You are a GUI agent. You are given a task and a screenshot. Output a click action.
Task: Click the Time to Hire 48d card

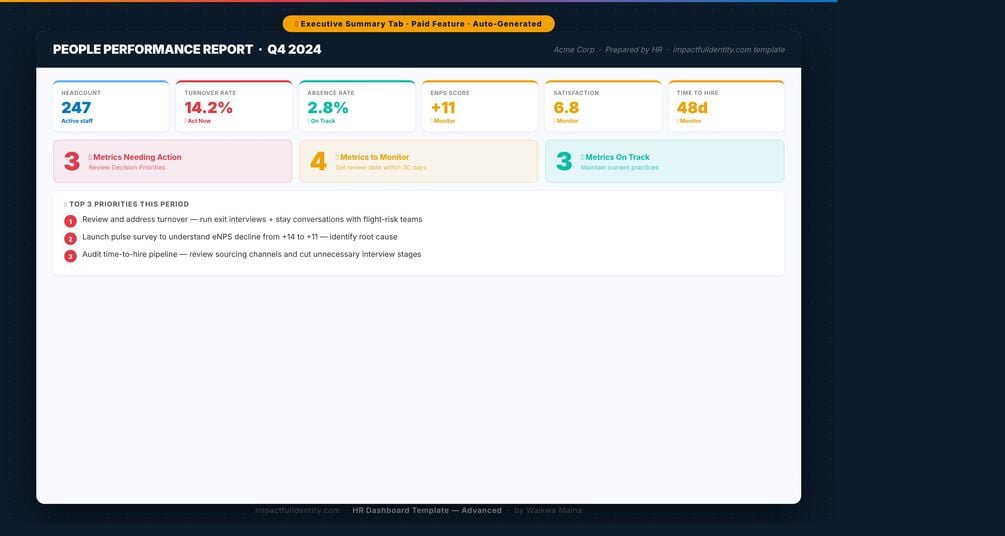pos(726,106)
